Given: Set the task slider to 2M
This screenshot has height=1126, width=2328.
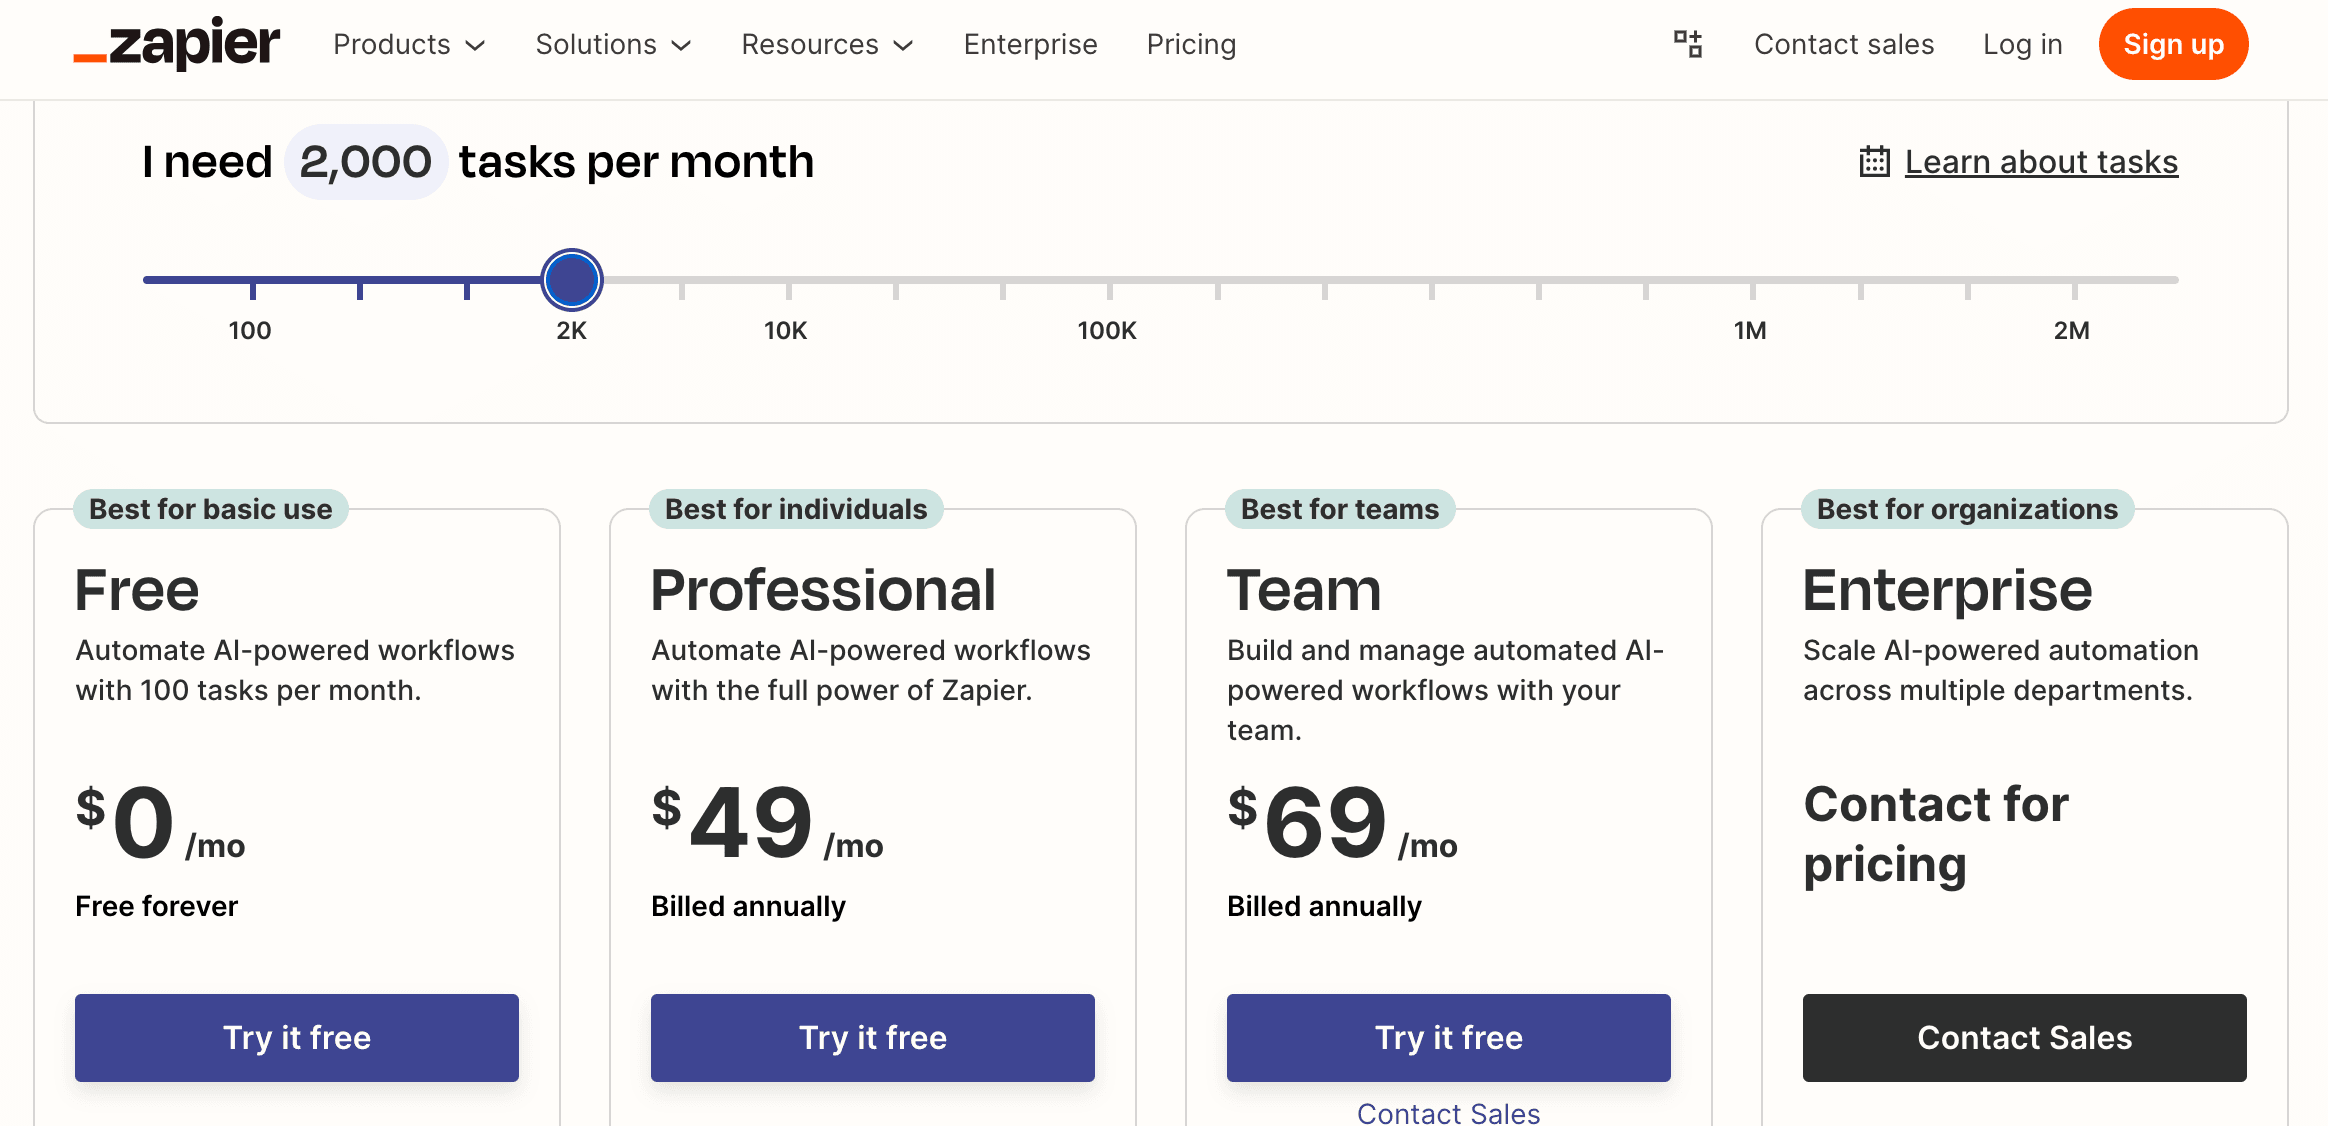Looking at the screenshot, I should pos(2074,280).
